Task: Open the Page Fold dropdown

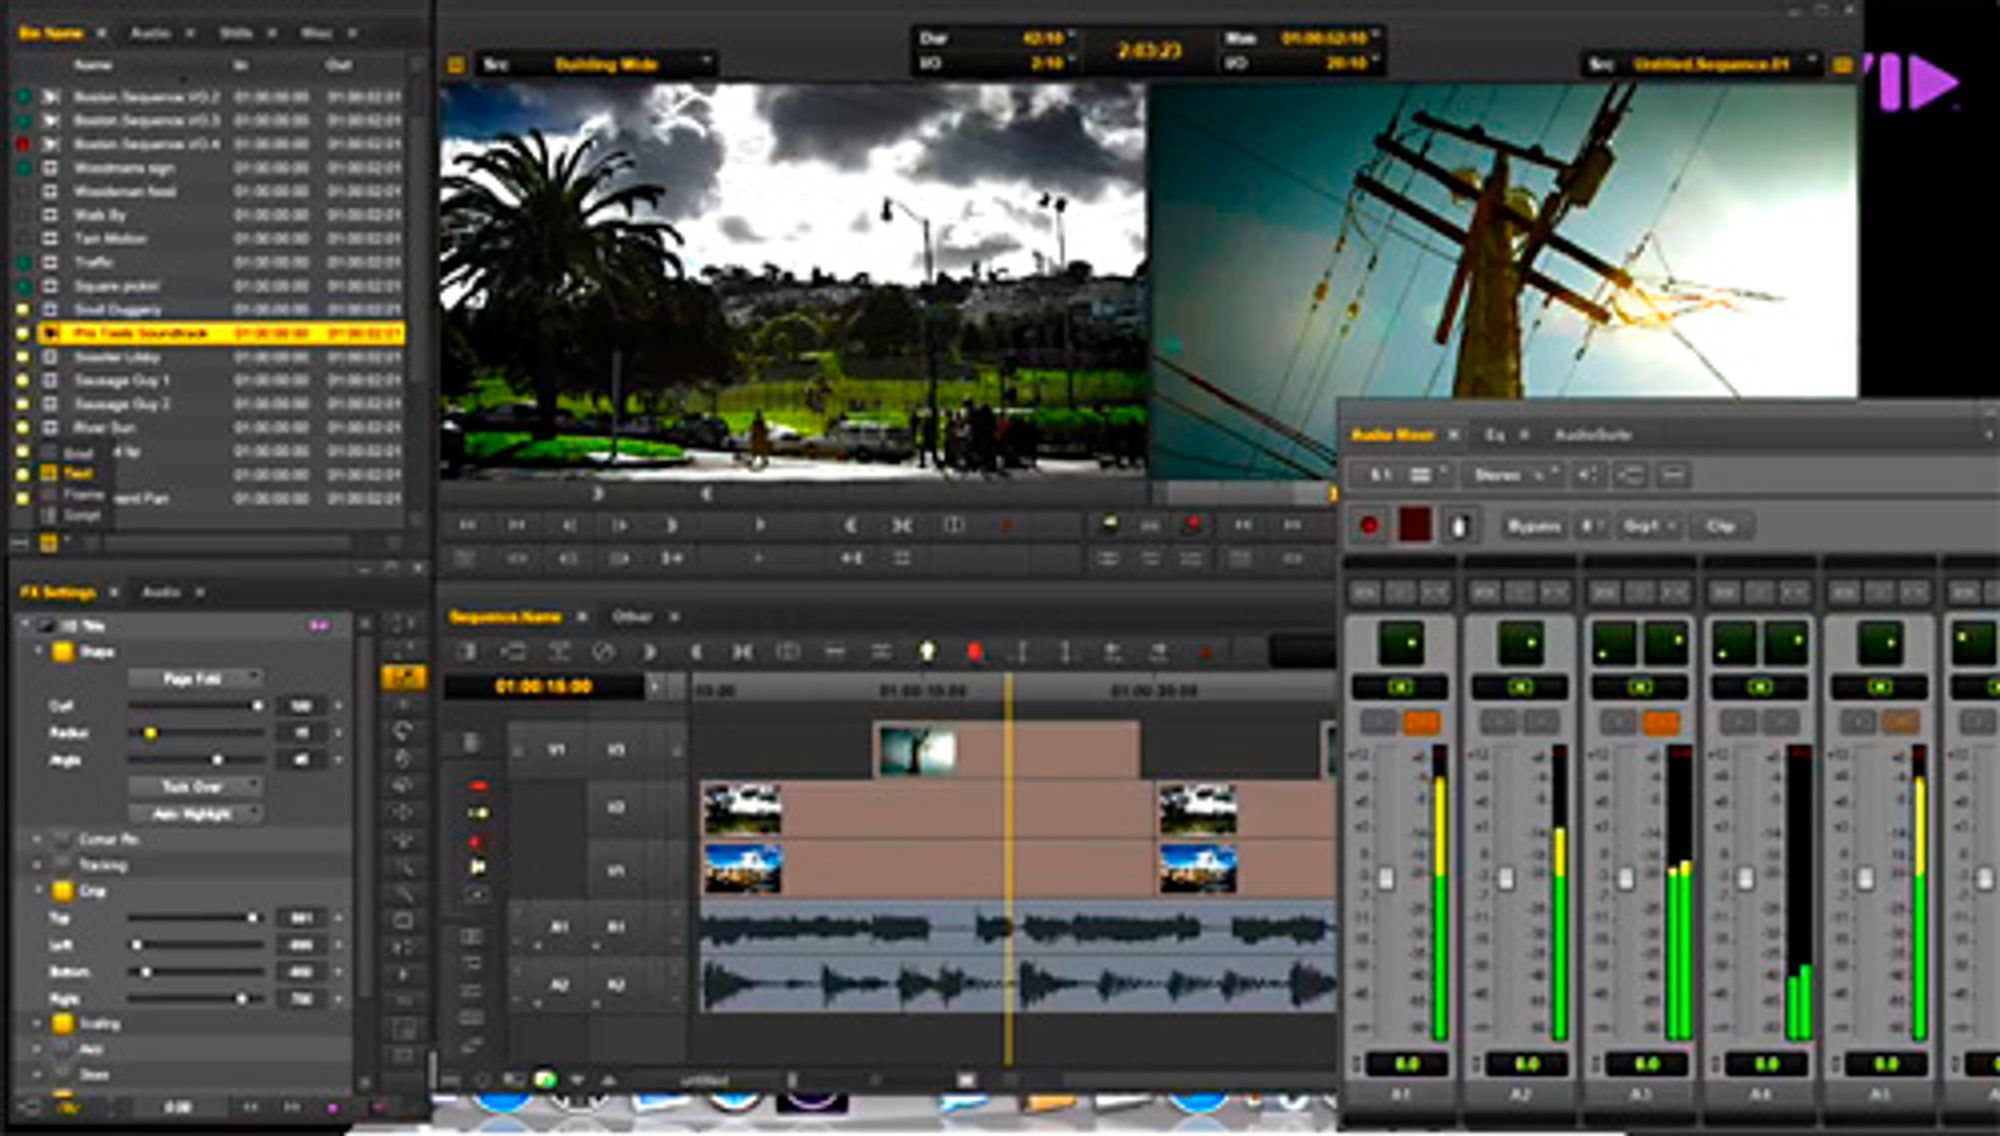Action: [x=195, y=678]
